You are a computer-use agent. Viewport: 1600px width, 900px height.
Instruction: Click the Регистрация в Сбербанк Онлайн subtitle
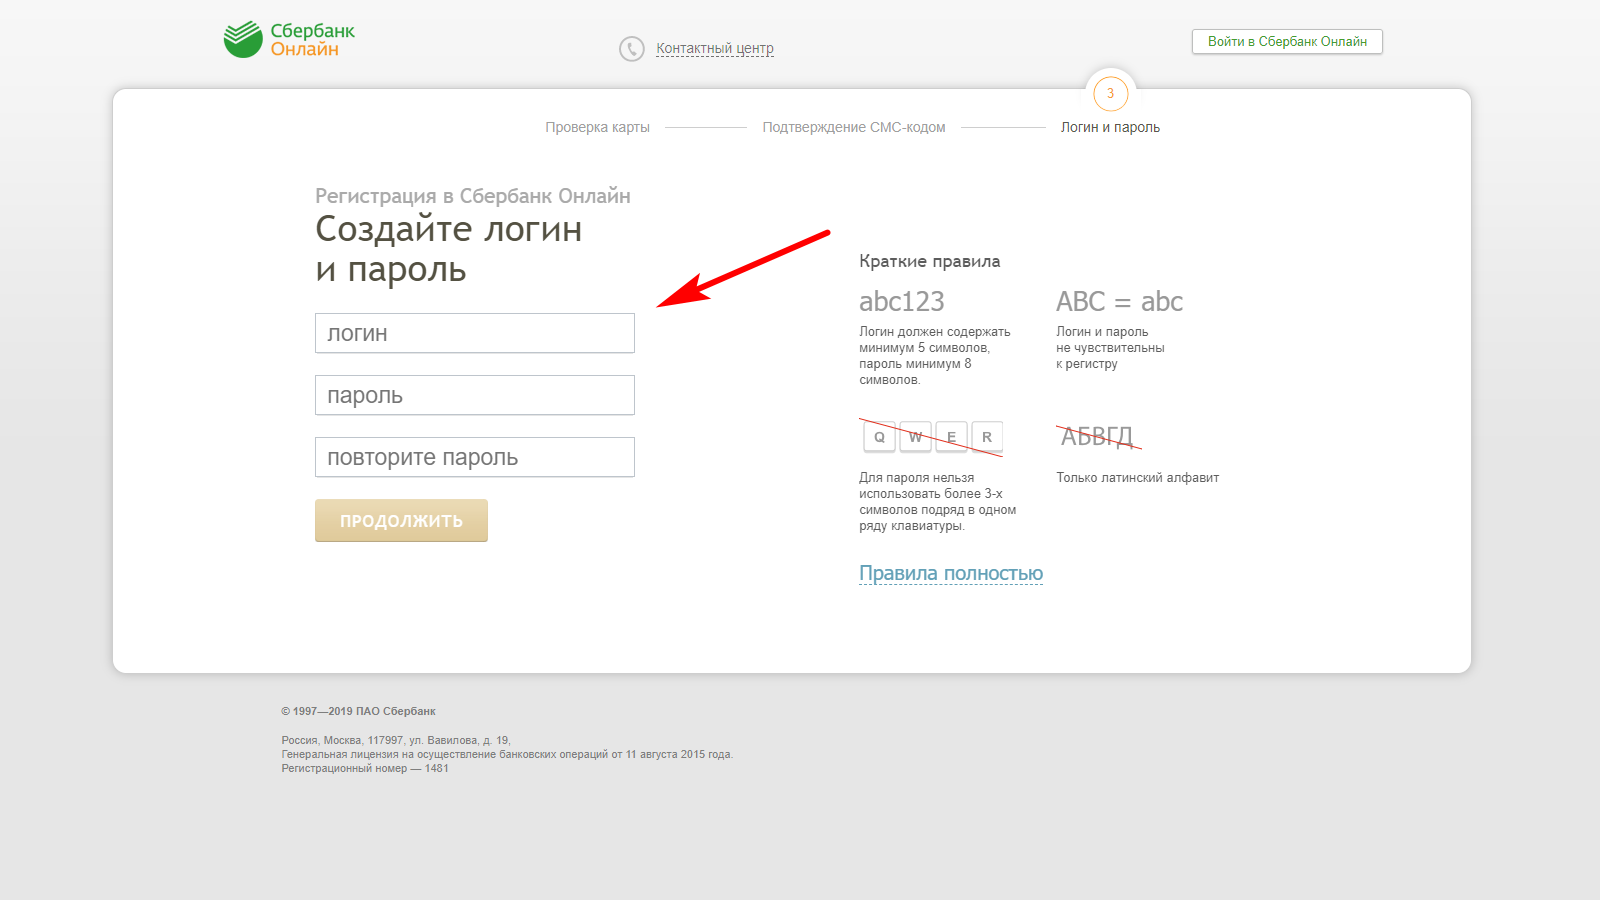click(473, 196)
